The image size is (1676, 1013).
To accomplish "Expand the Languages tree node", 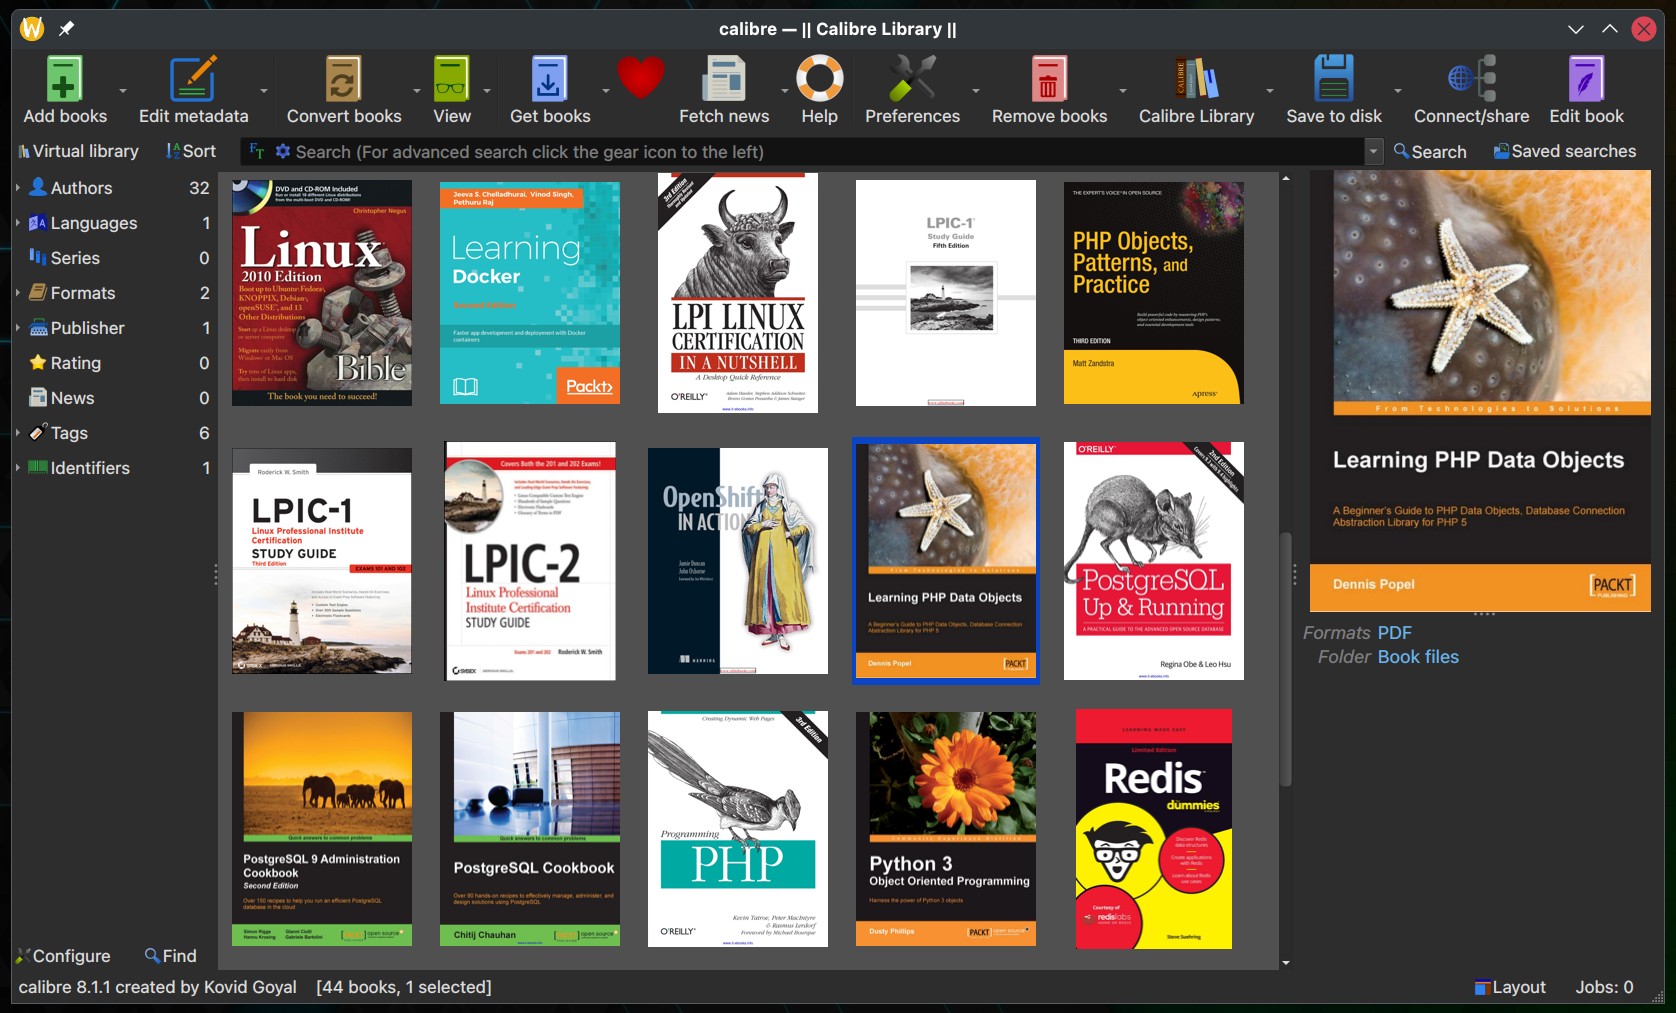I will point(18,222).
